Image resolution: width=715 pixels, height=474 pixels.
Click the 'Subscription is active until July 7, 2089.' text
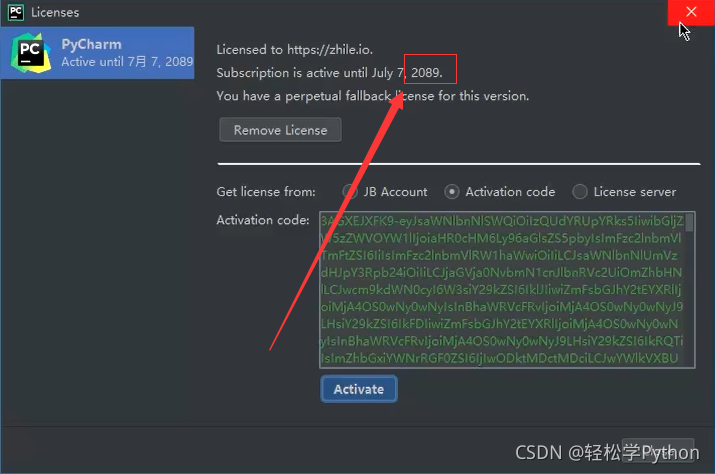click(329, 73)
